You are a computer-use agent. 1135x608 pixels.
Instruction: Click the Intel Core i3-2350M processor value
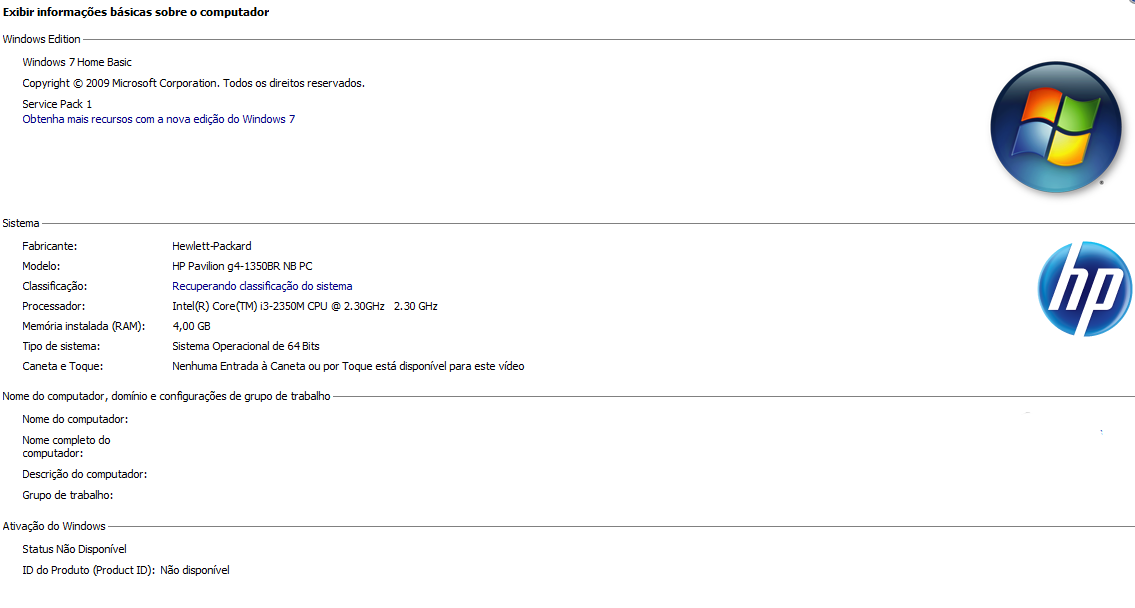(x=305, y=306)
